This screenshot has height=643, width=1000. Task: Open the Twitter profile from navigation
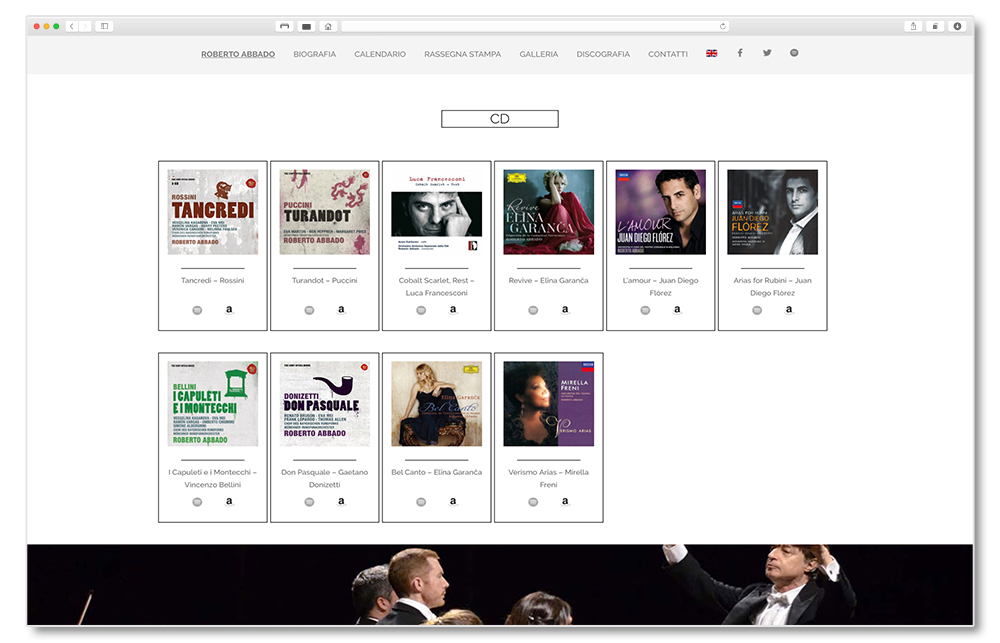(x=767, y=53)
